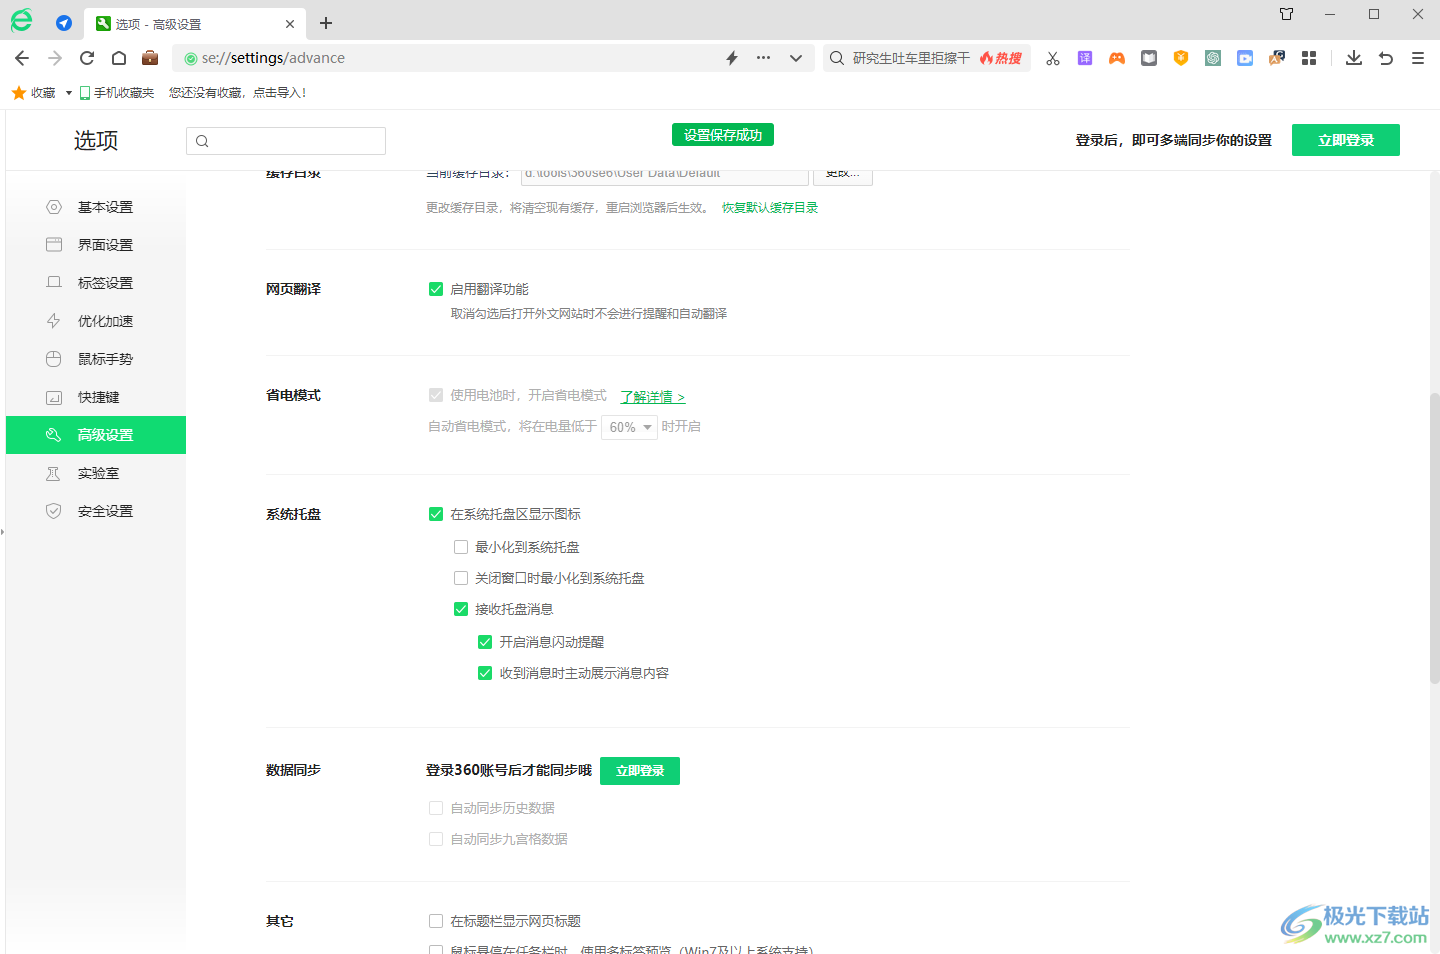The width and height of the screenshot is (1440, 954).
Task: Click the orange shield extension icon
Action: pyautogui.click(x=1181, y=58)
